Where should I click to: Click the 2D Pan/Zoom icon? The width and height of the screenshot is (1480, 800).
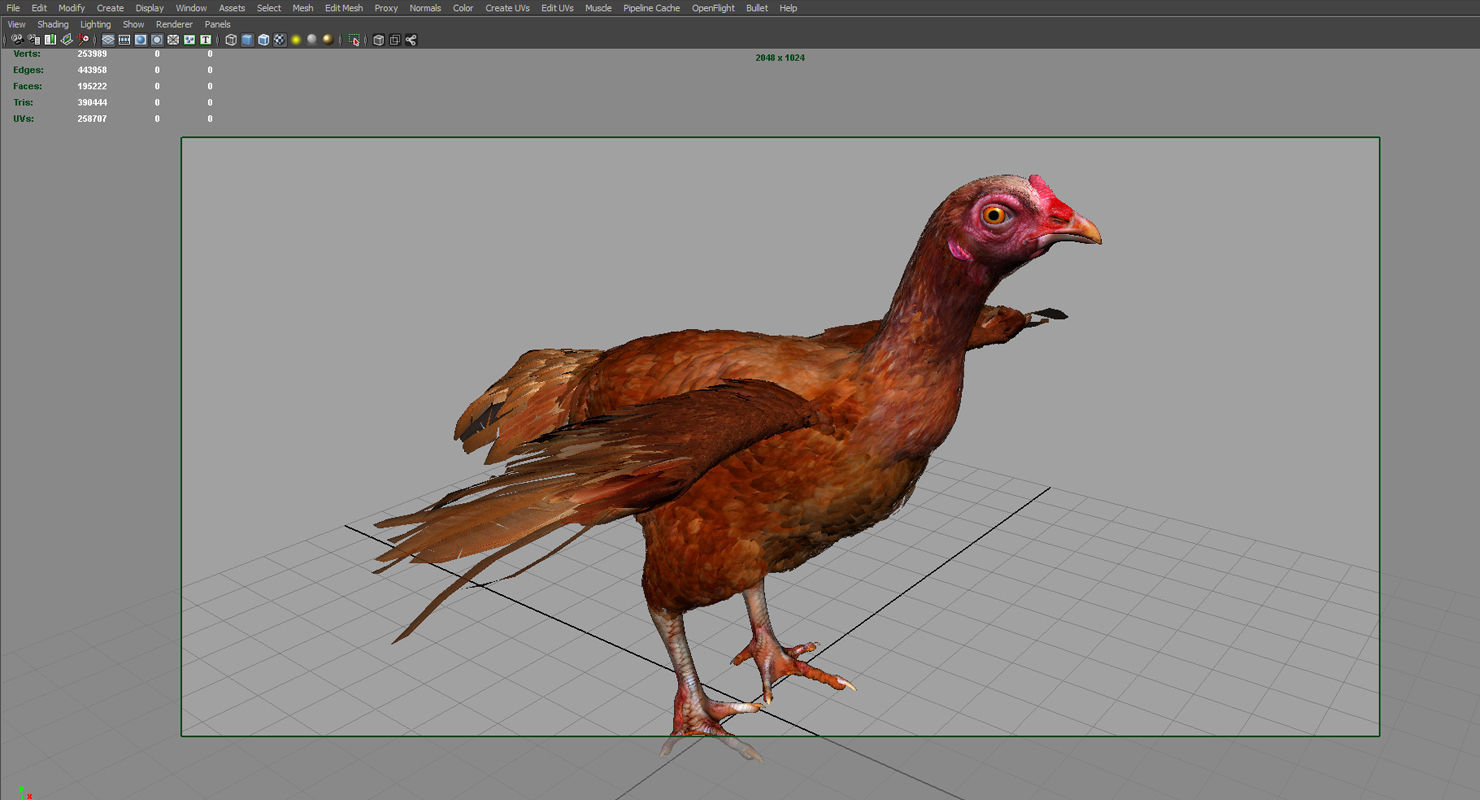tap(83, 40)
